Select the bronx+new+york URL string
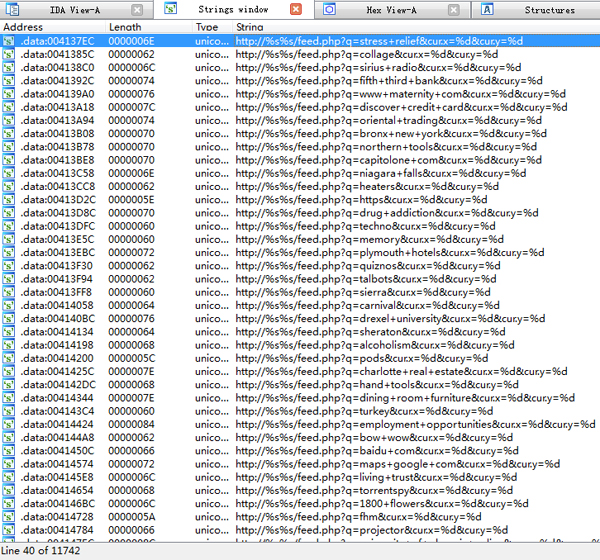Image resolution: width=600 pixels, height=560 pixels. click(x=391, y=134)
